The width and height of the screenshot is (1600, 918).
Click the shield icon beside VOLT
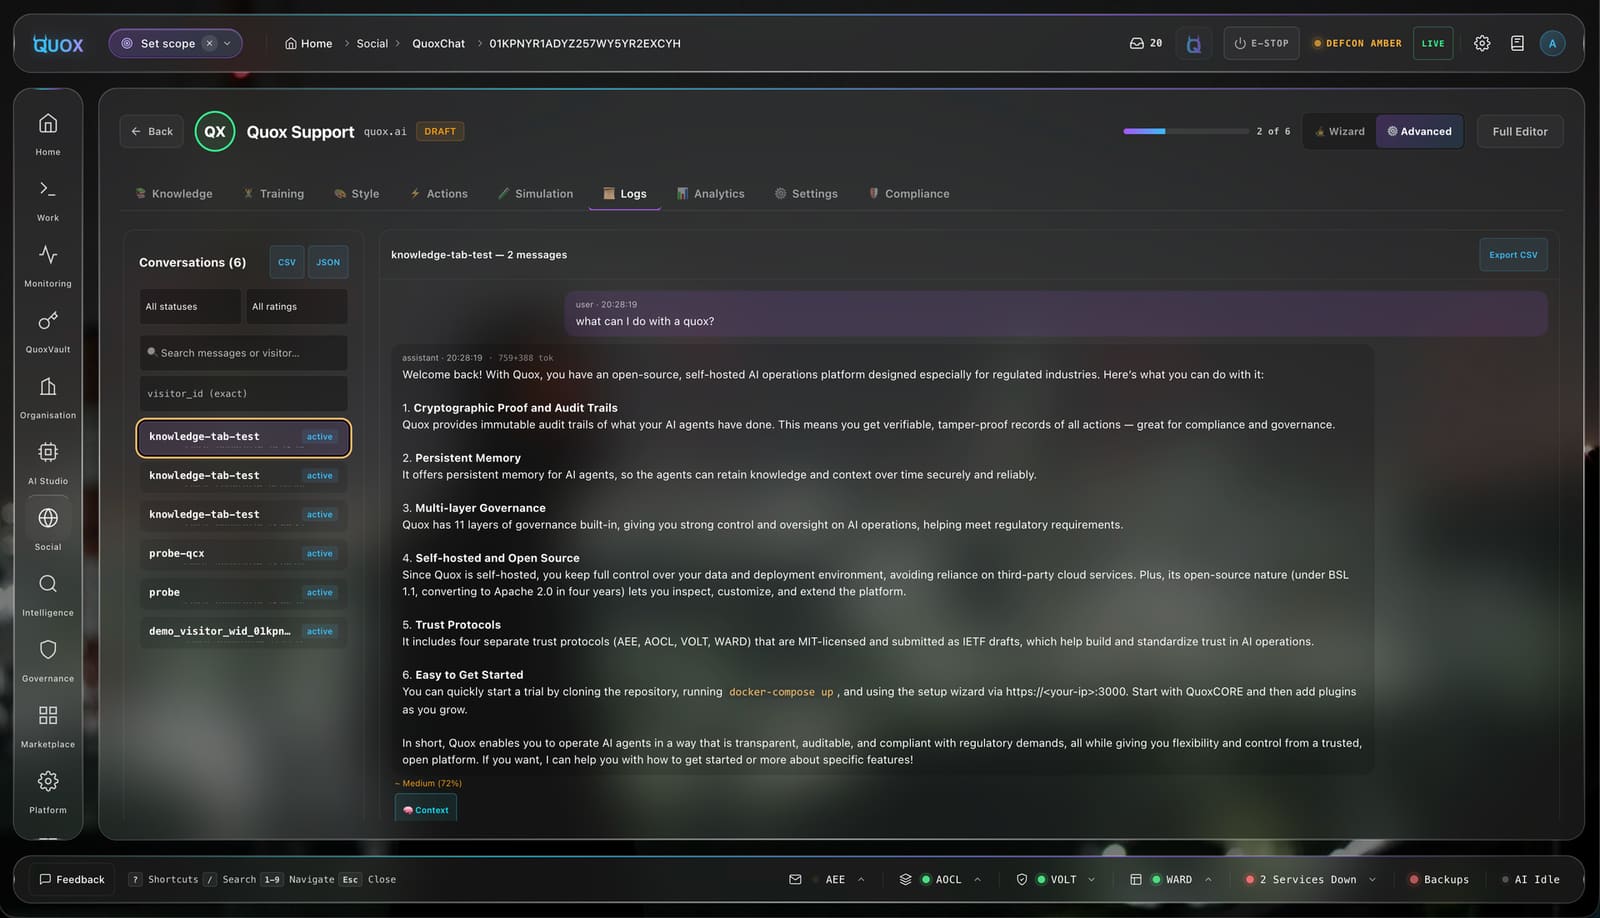[x=1021, y=879]
